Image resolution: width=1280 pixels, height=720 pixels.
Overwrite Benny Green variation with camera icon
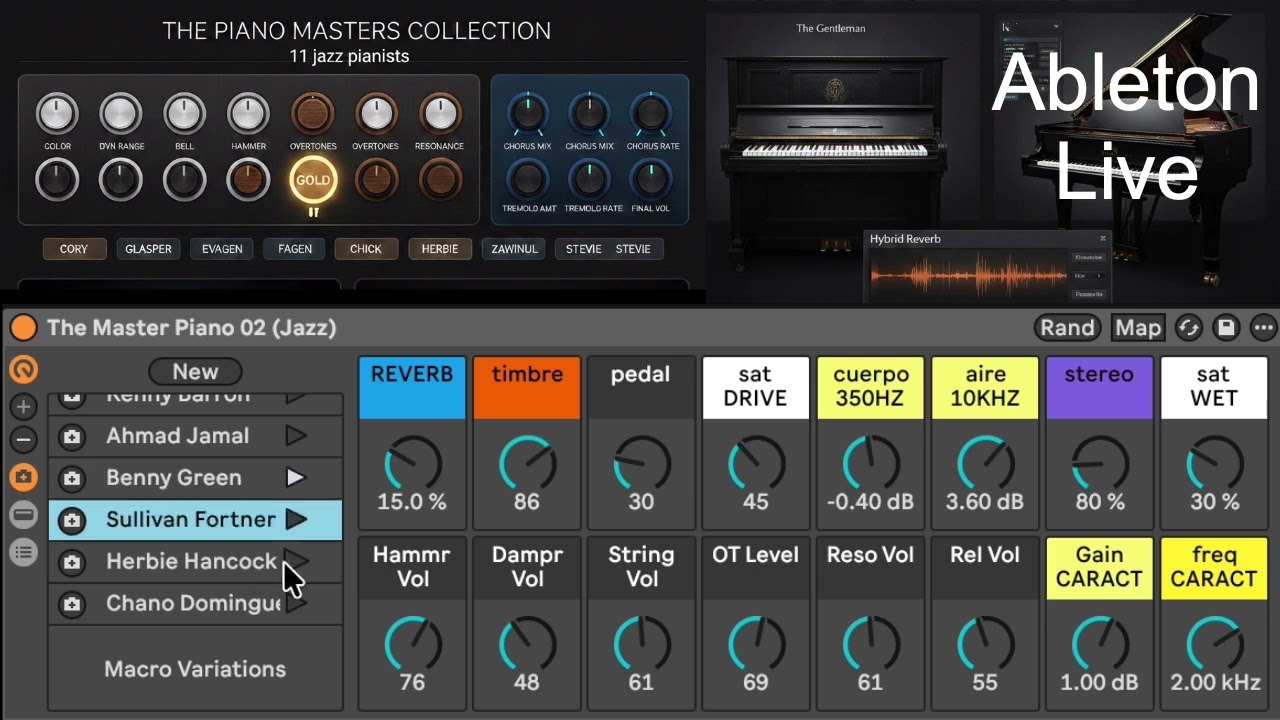[71, 478]
